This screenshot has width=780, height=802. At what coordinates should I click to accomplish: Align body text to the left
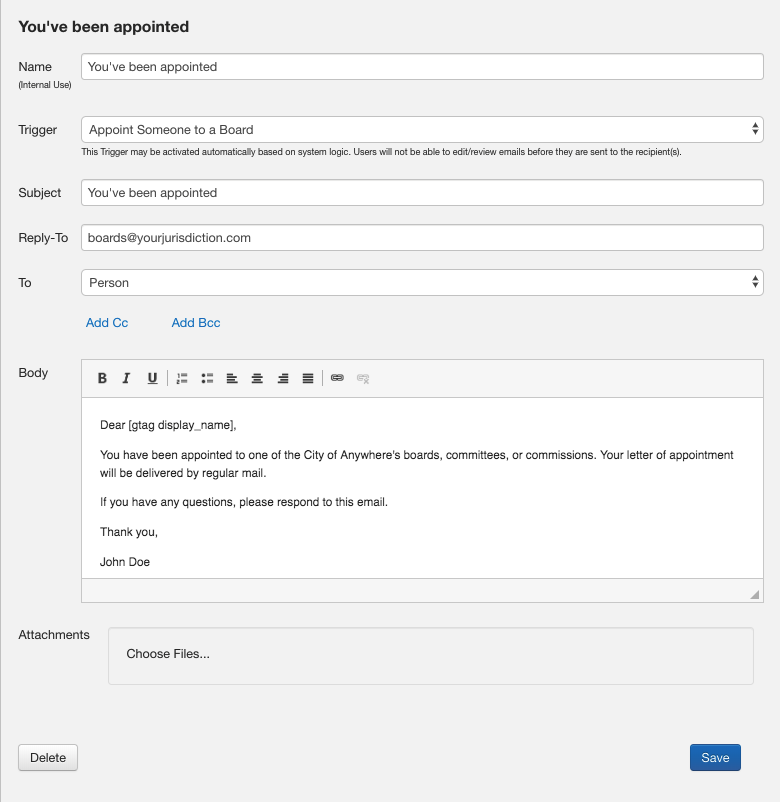[x=232, y=378]
